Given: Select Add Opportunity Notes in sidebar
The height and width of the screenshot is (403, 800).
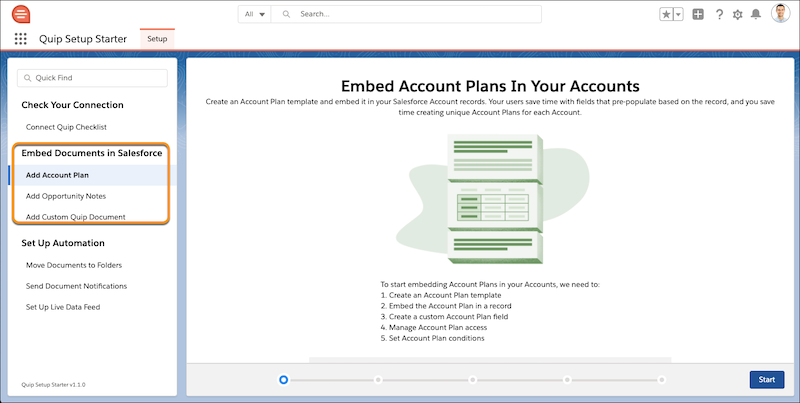Looking at the screenshot, I should coord(66,196).
